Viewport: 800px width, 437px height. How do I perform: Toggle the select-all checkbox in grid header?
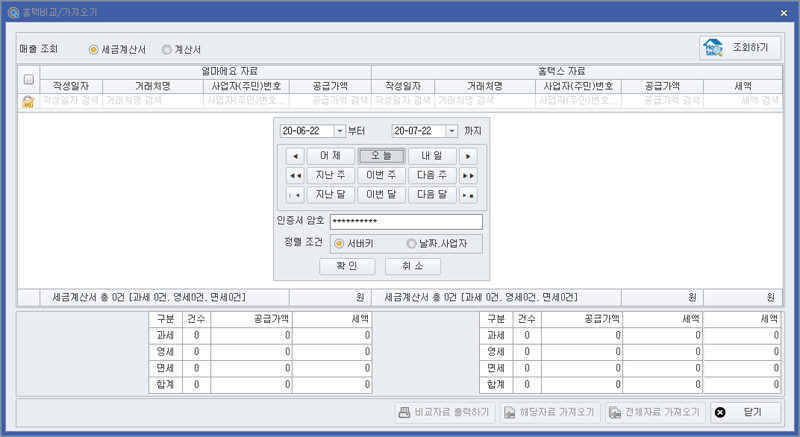pos(29,79)
